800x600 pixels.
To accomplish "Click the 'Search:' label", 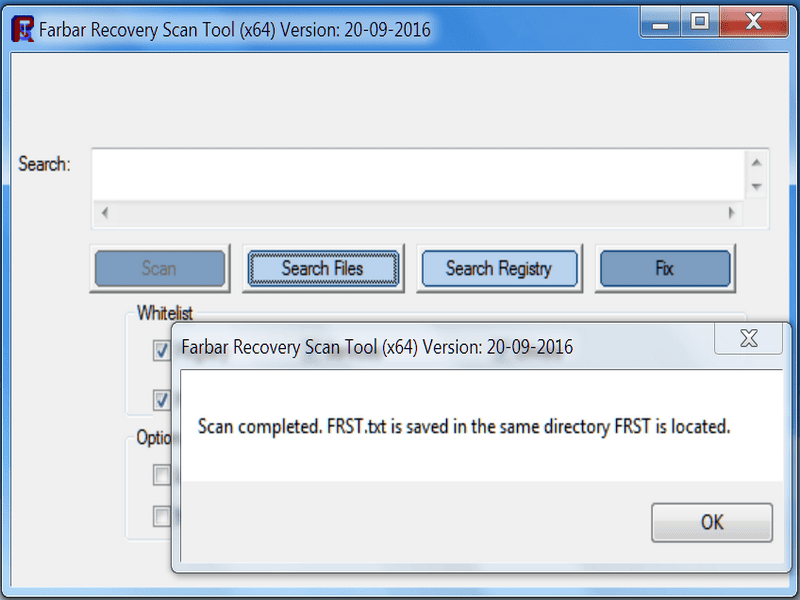I will pyautogui.click(x=44, y=164).
